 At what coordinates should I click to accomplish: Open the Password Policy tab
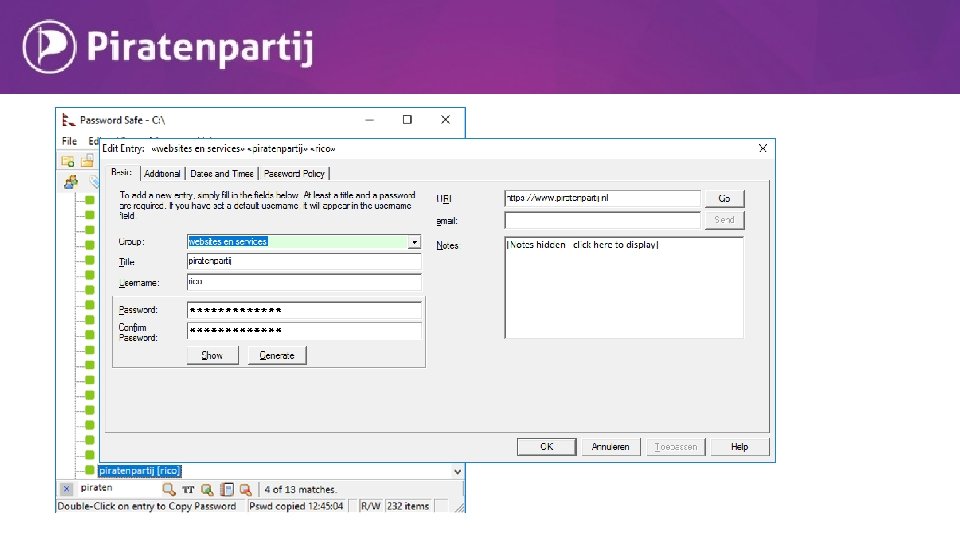294,174
